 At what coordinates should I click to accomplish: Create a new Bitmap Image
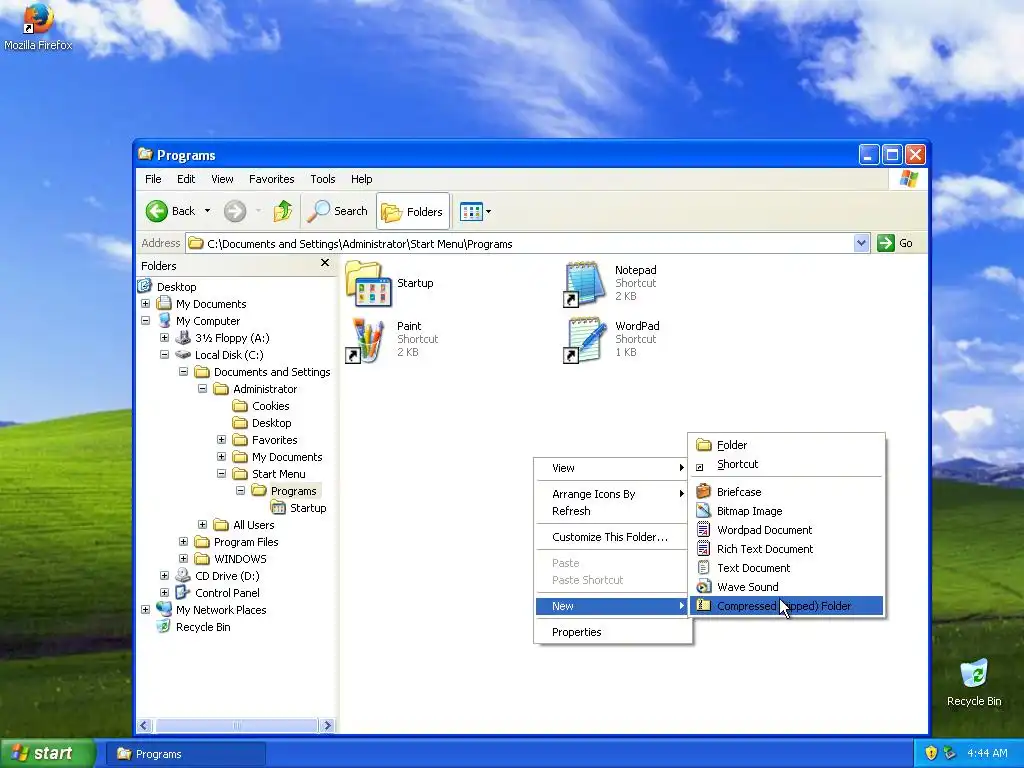[x=786, y=511]
